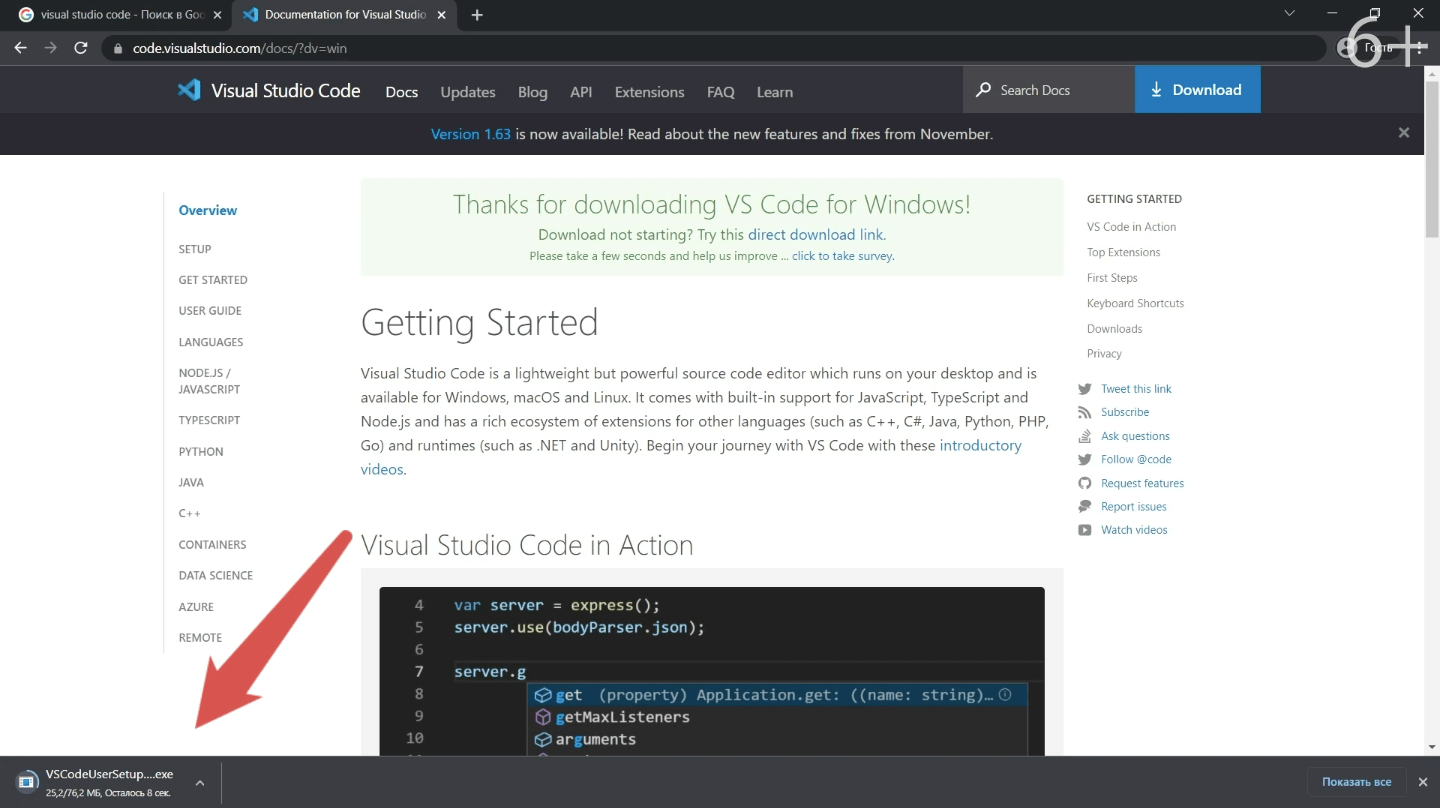
Task: Go to Downloads section link
Action: click(1114, 329)
